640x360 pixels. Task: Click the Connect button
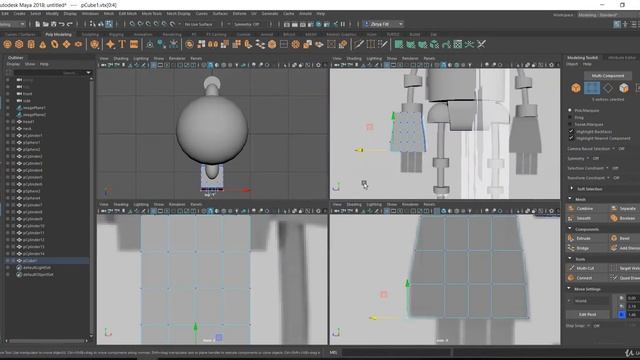[584, 278]
